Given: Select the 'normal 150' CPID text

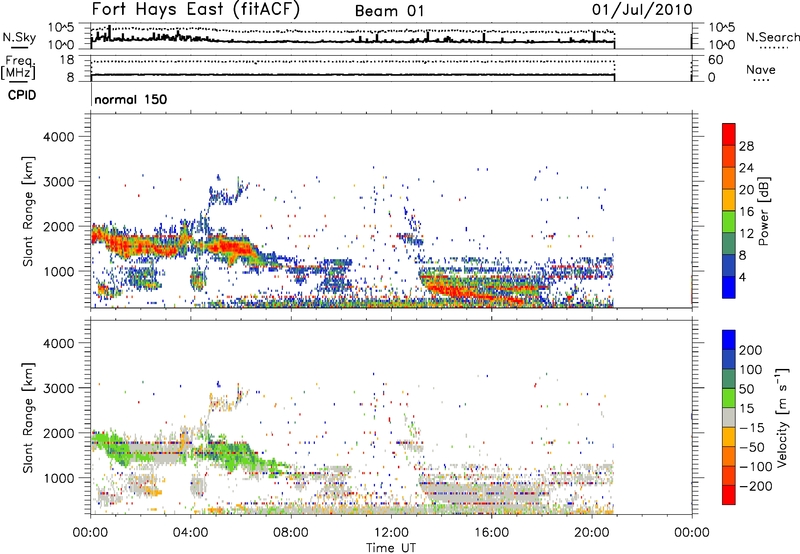Looking at the screenshot, I should [x=131, y=99].
